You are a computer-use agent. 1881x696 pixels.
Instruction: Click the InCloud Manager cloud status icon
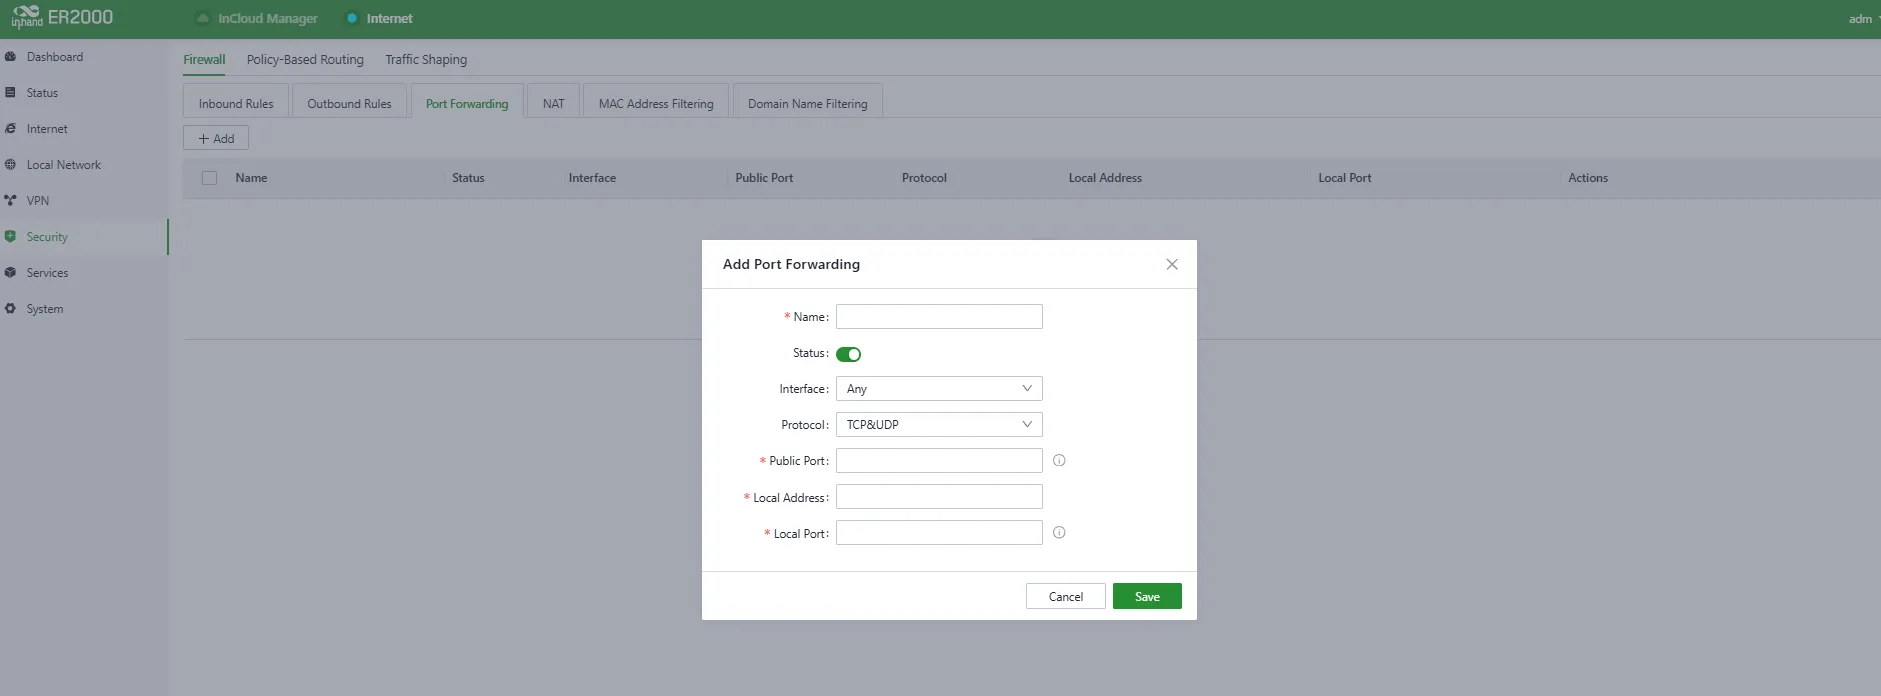203,18
